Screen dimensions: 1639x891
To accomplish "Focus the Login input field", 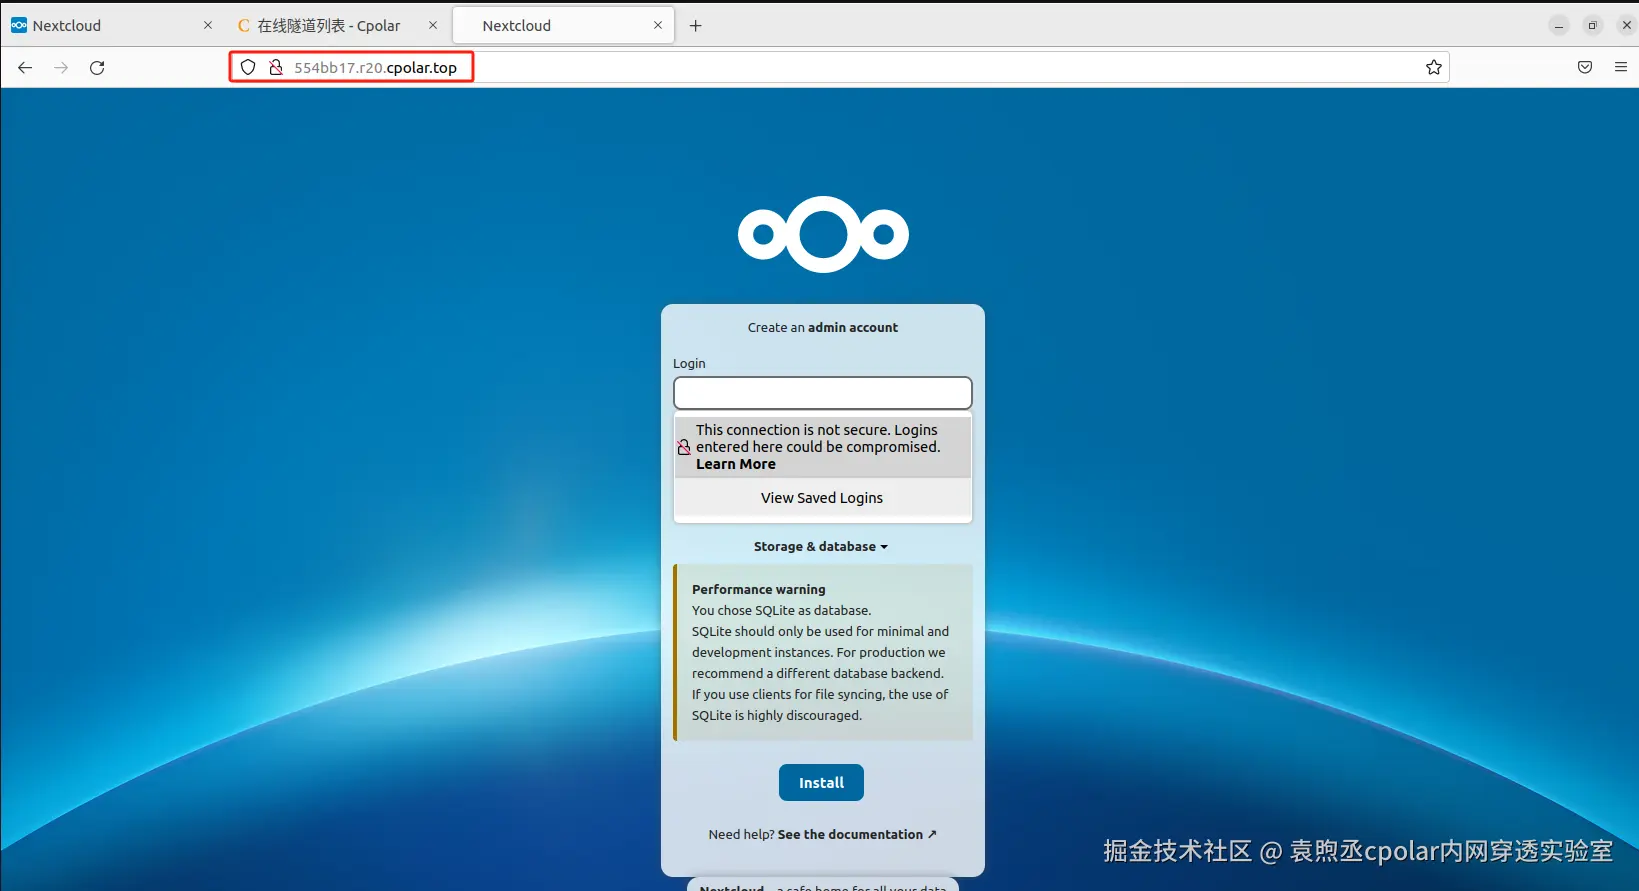I will [823, 393].
